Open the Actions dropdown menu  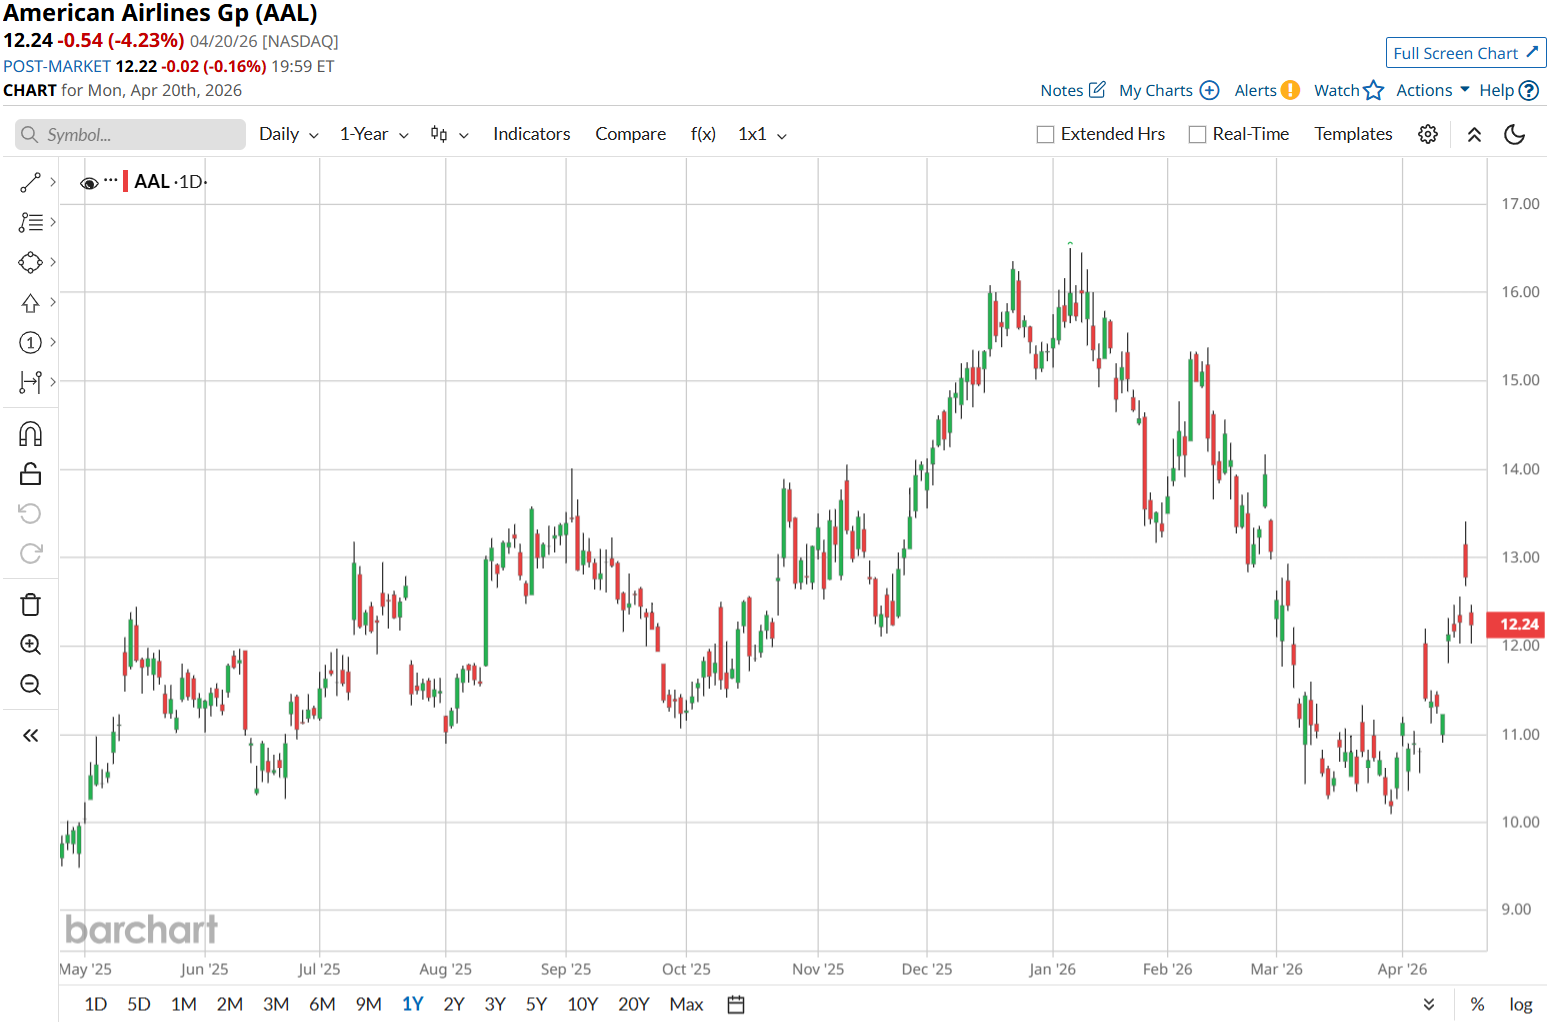point(1433,90)
